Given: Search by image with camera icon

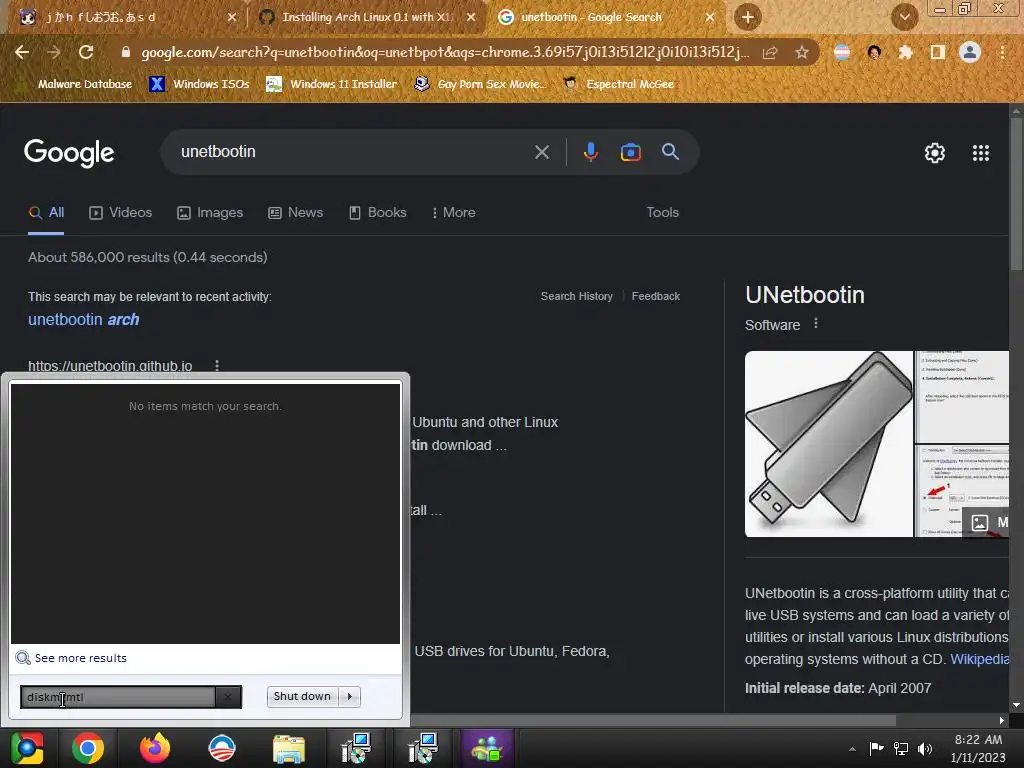Looking at the screenshot, I should [630, 152].
